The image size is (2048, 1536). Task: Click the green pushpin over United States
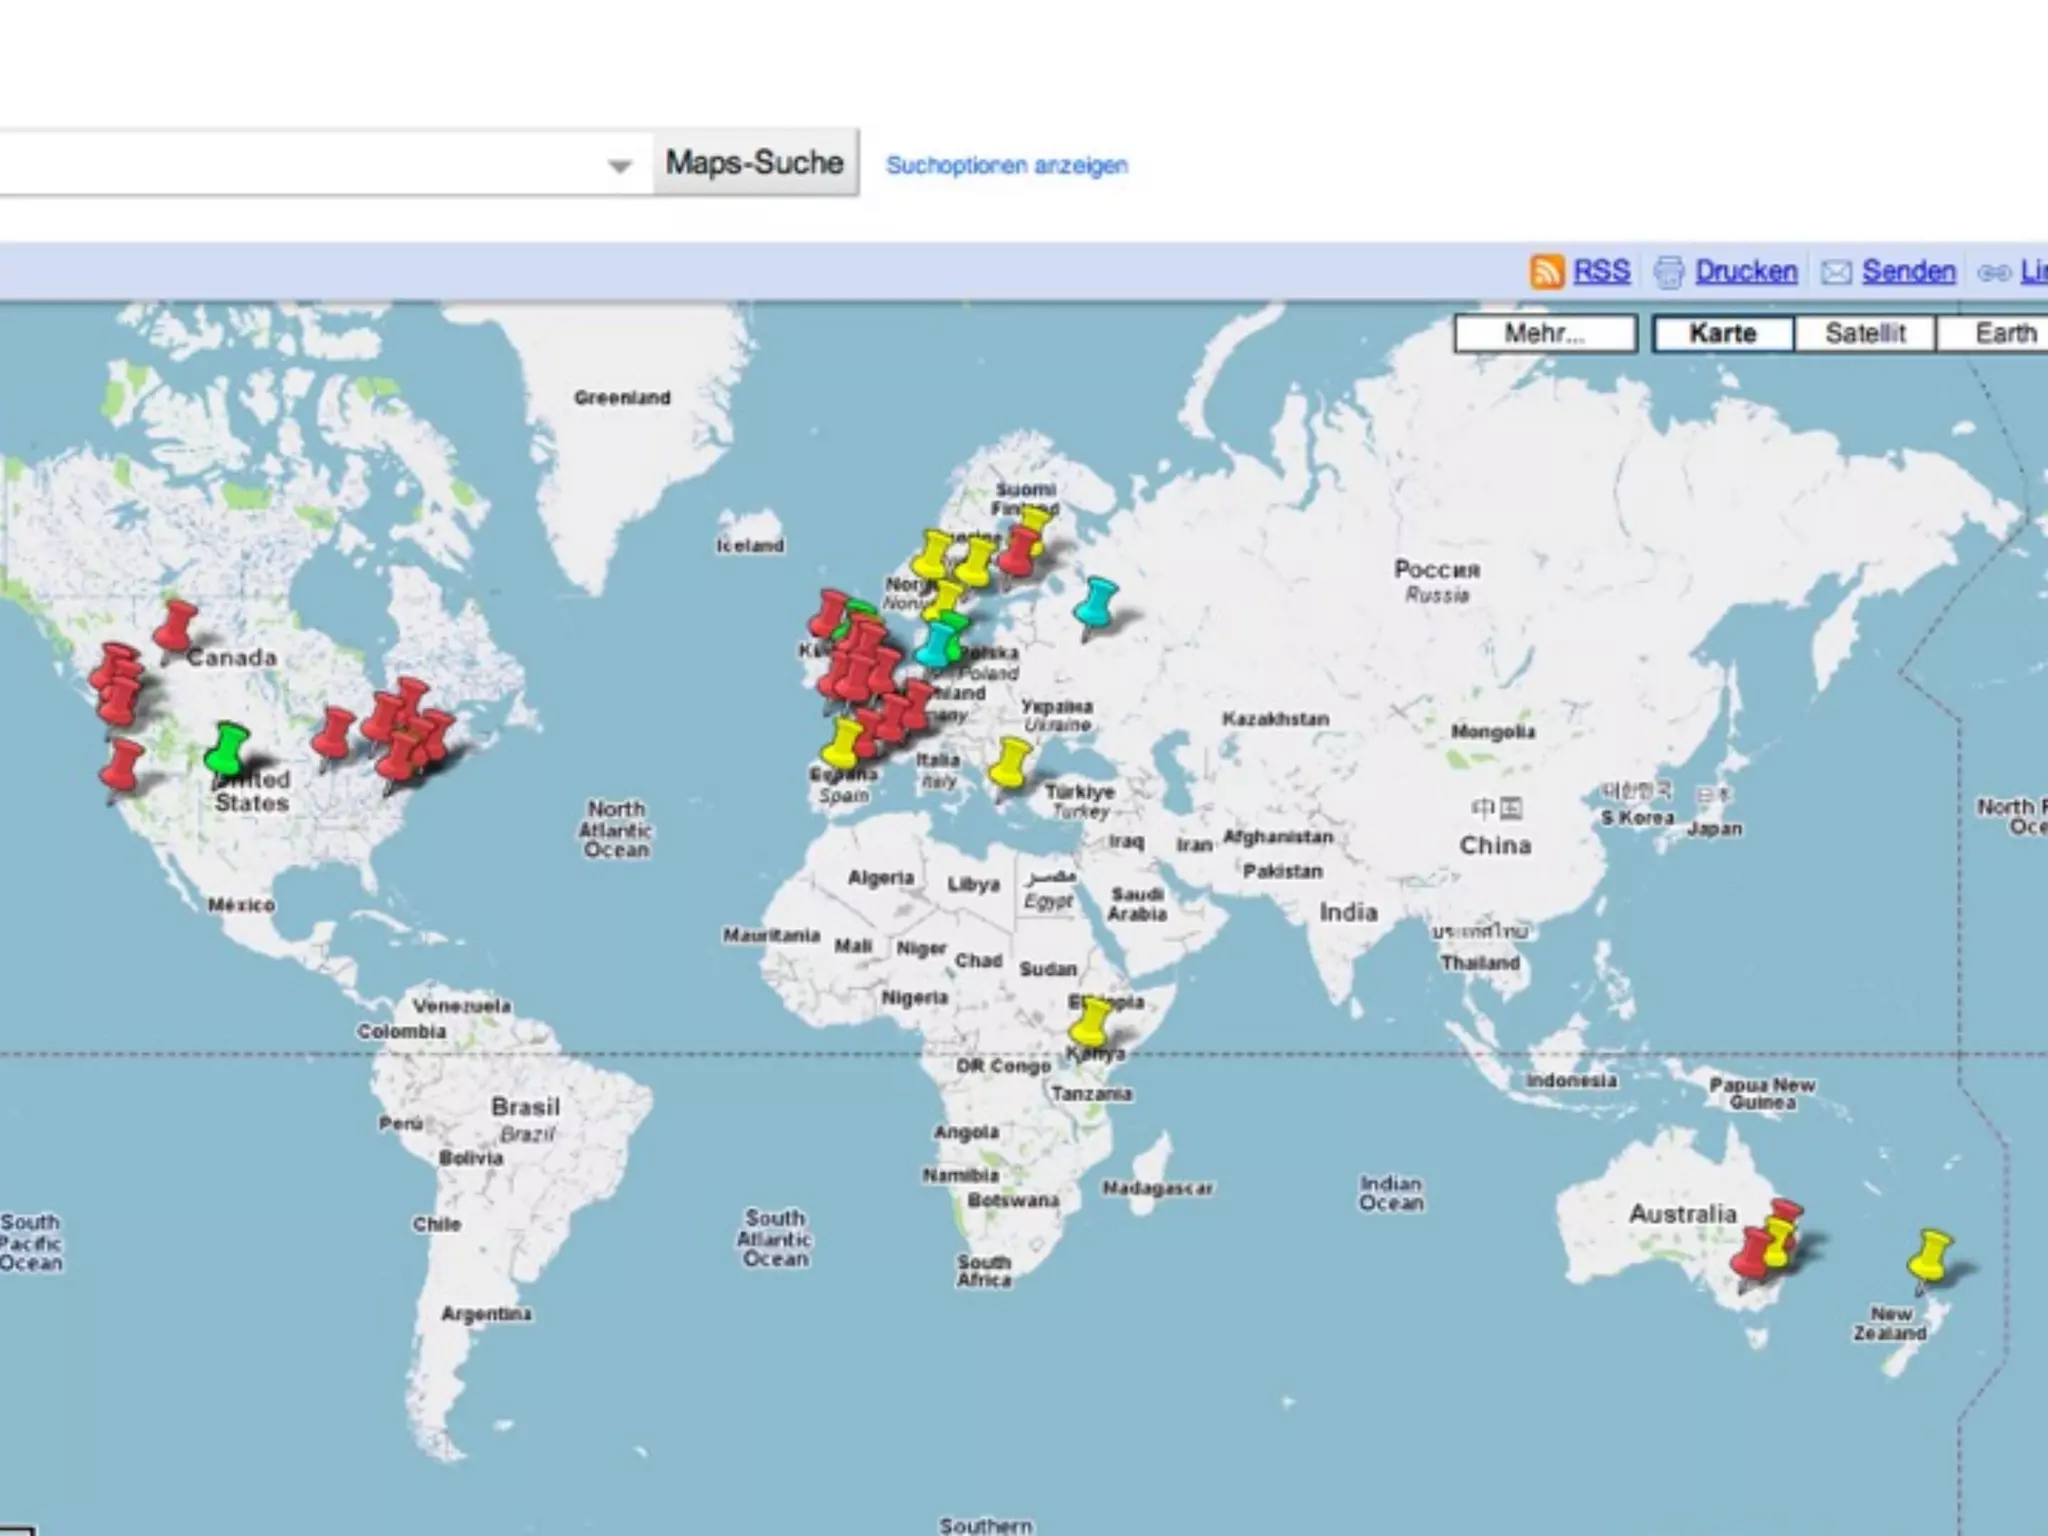(229, 750)
